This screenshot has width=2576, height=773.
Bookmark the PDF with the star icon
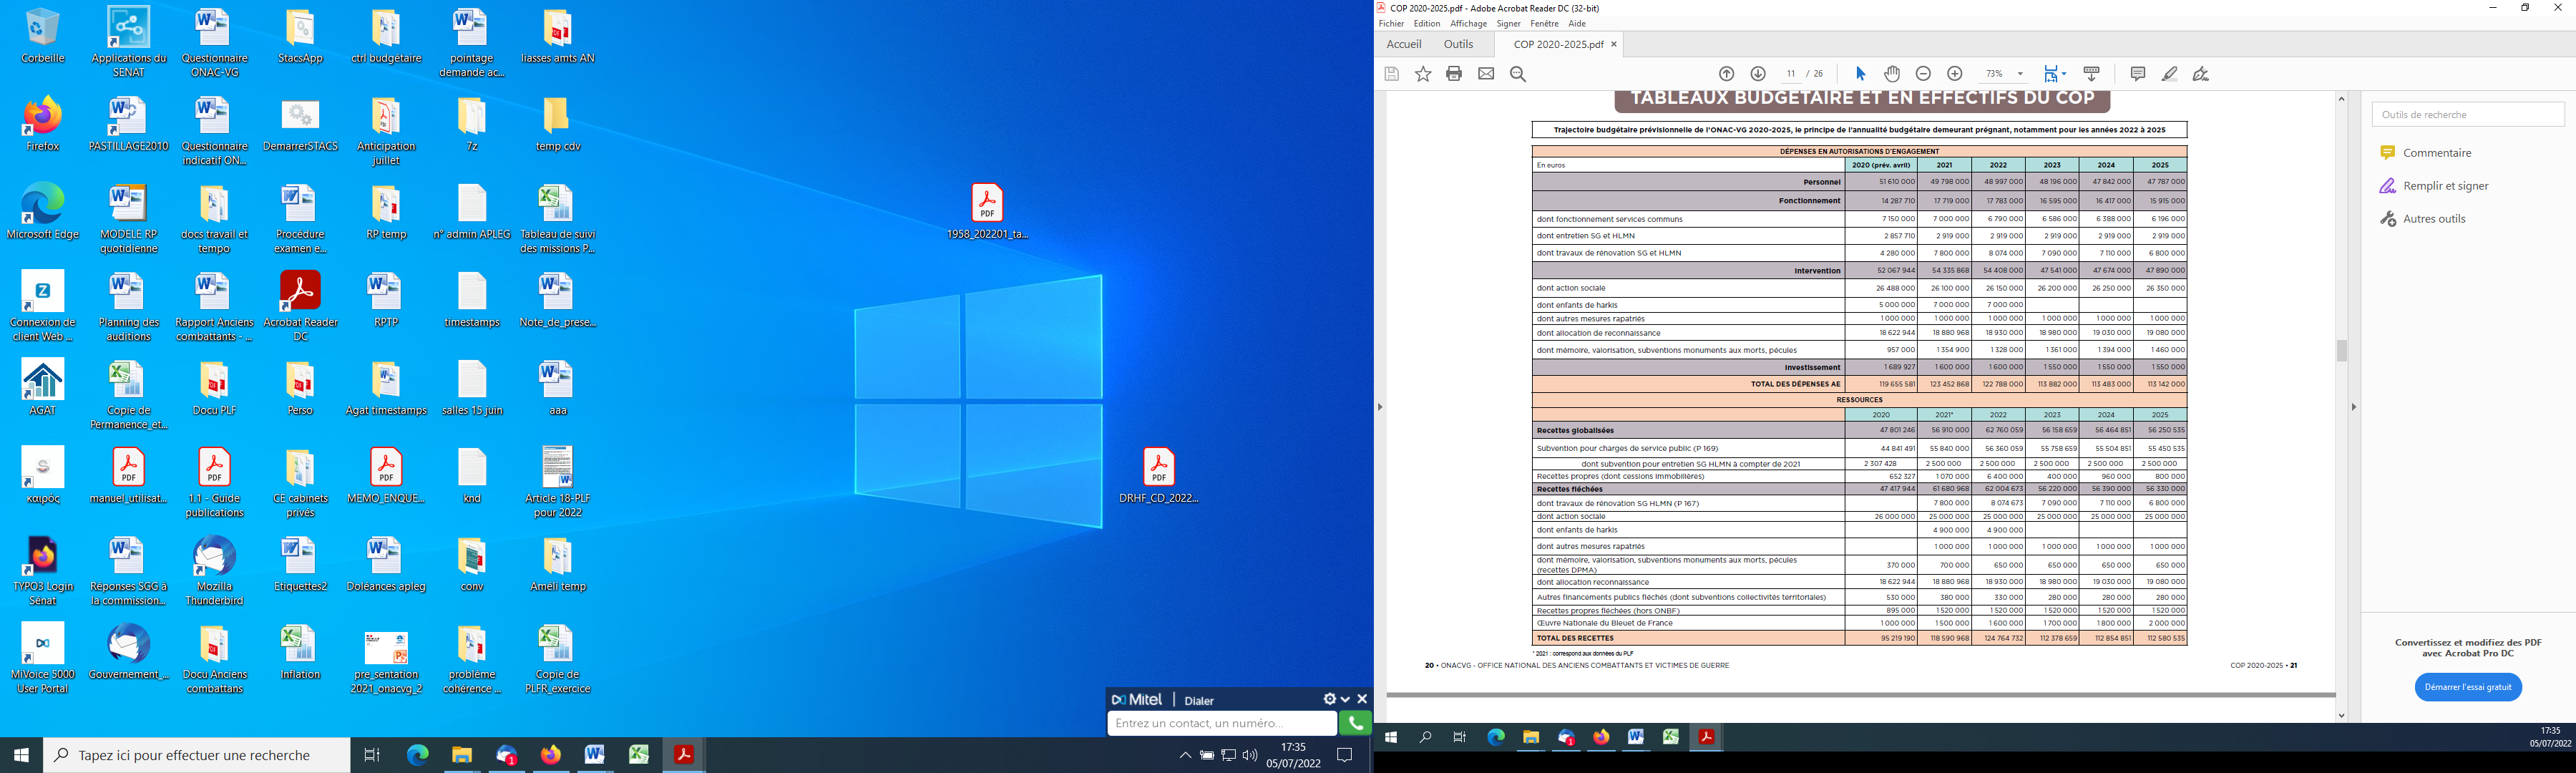(1423, 74)
